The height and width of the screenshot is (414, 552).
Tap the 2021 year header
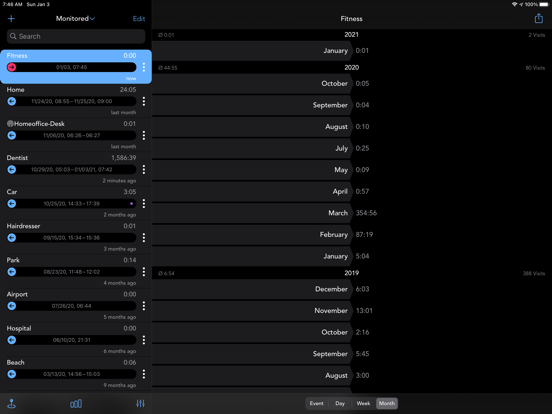pyautogui.click(x=352, y=34)
